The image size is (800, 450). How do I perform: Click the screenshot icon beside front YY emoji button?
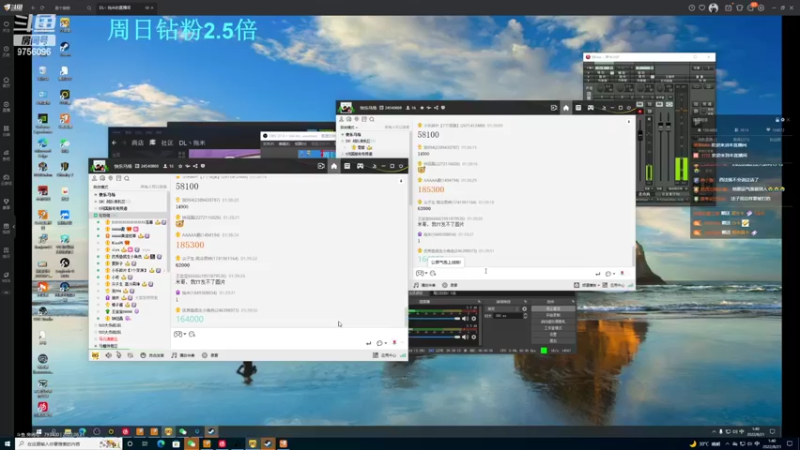192,334
